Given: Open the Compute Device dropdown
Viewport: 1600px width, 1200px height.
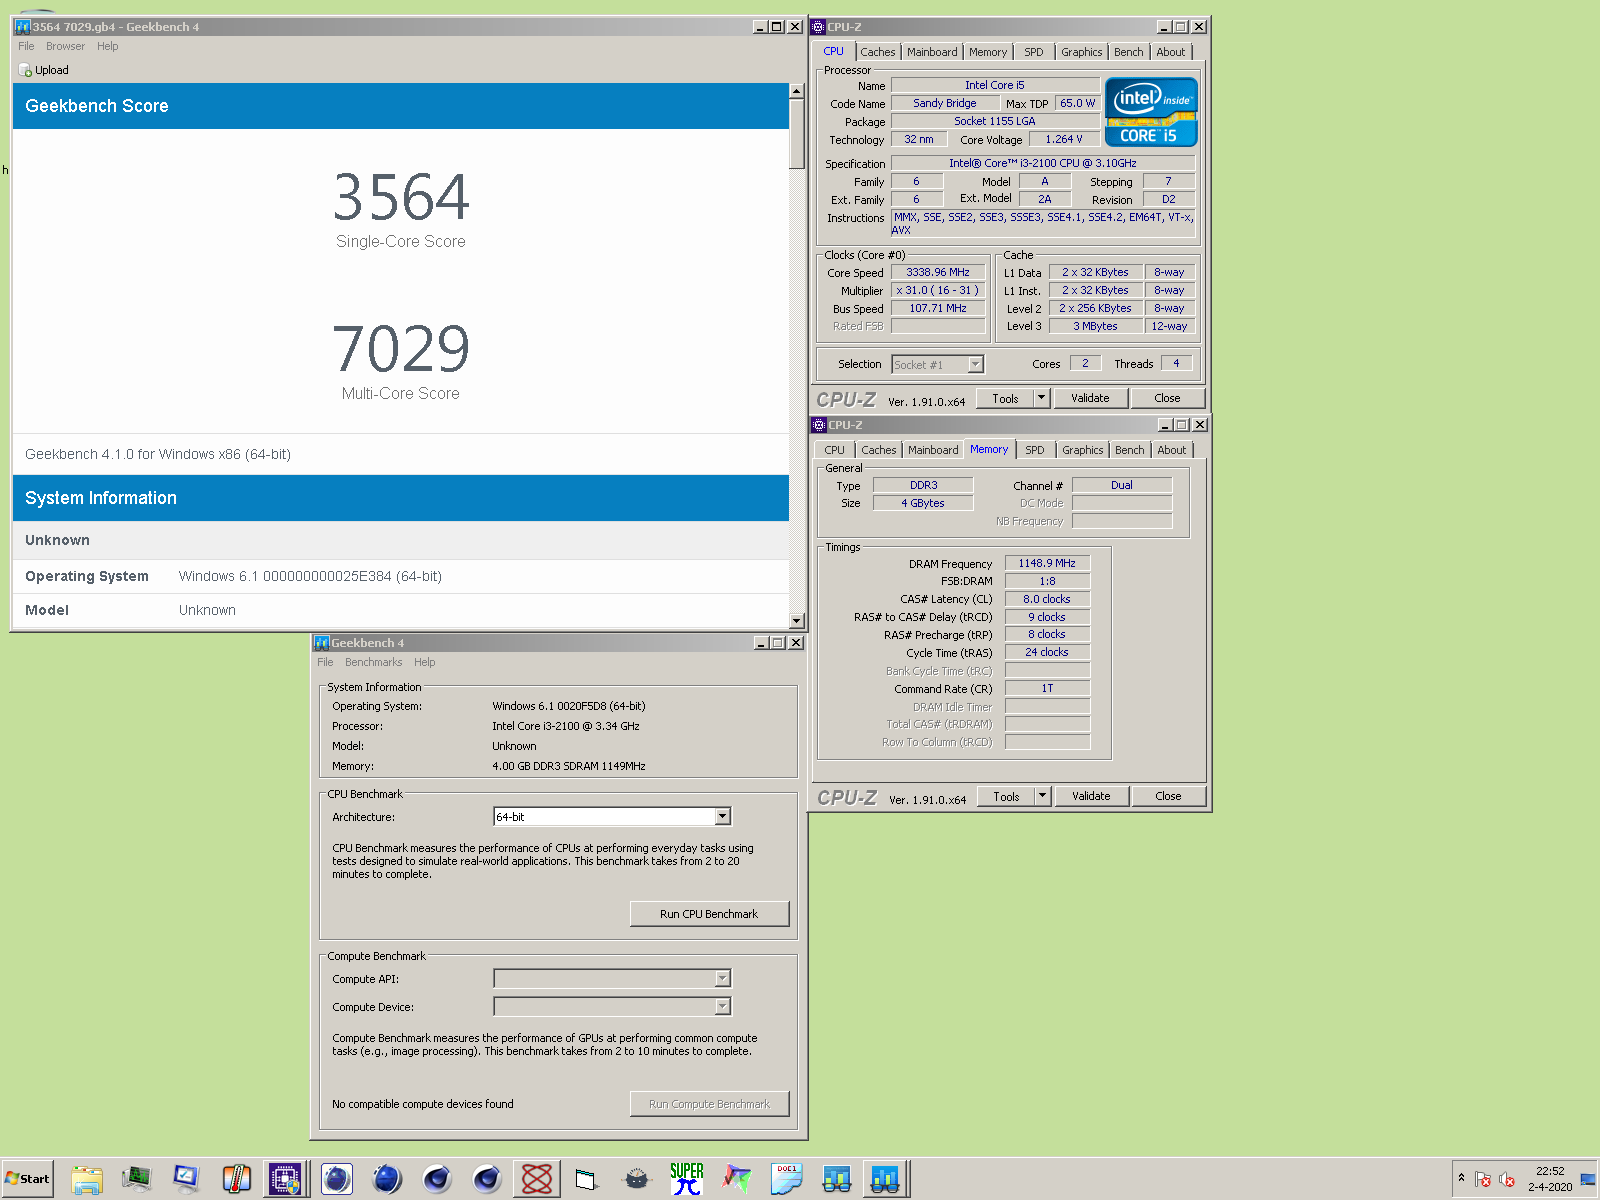Looking at the screenshot, I should coord(612,1007).
